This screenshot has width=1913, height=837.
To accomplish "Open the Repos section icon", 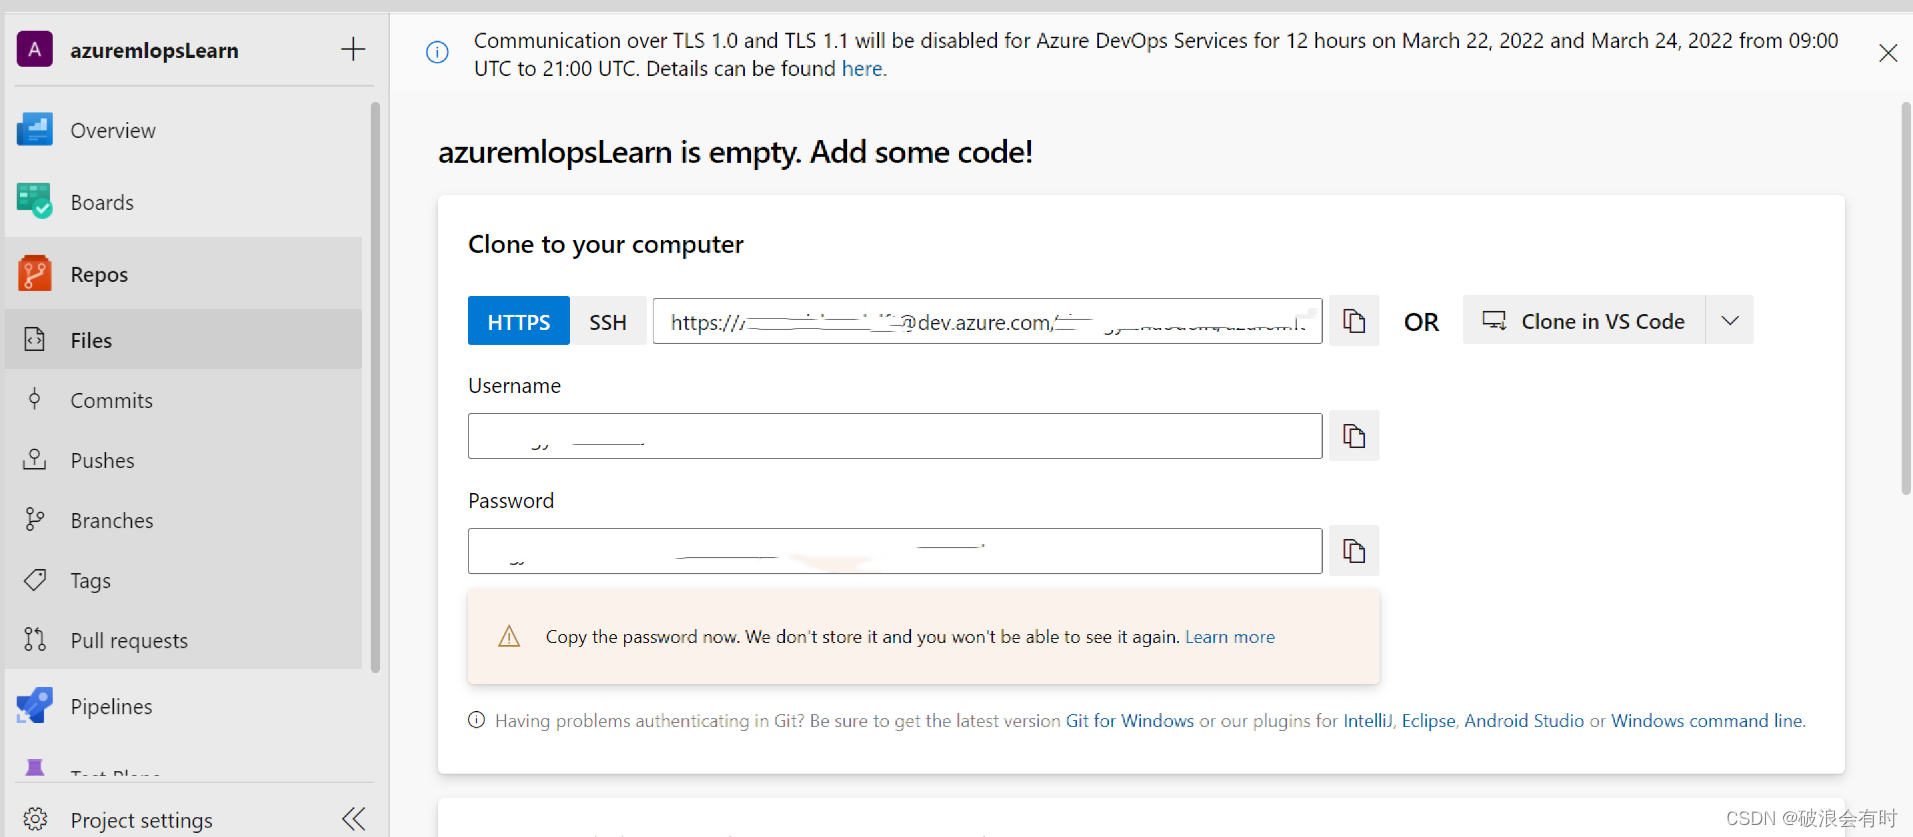I will point(35,274).
